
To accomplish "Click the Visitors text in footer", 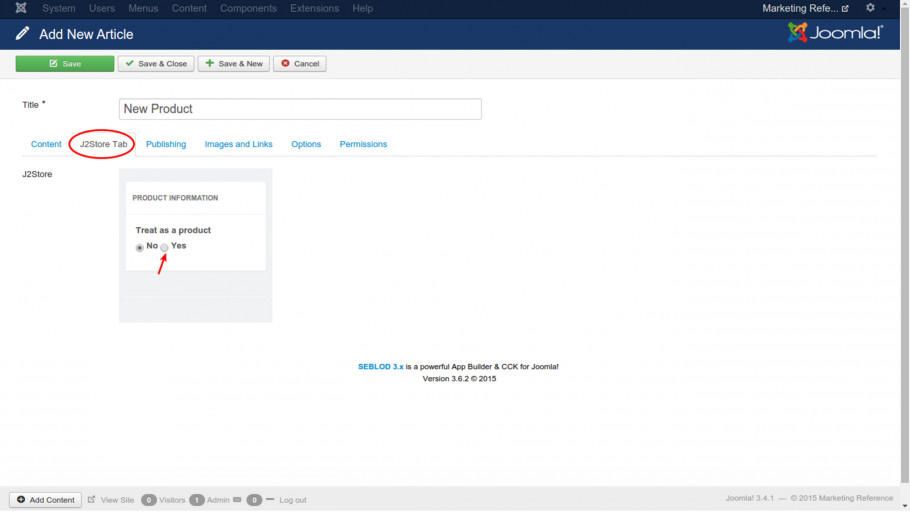I will tap(172, 500).
